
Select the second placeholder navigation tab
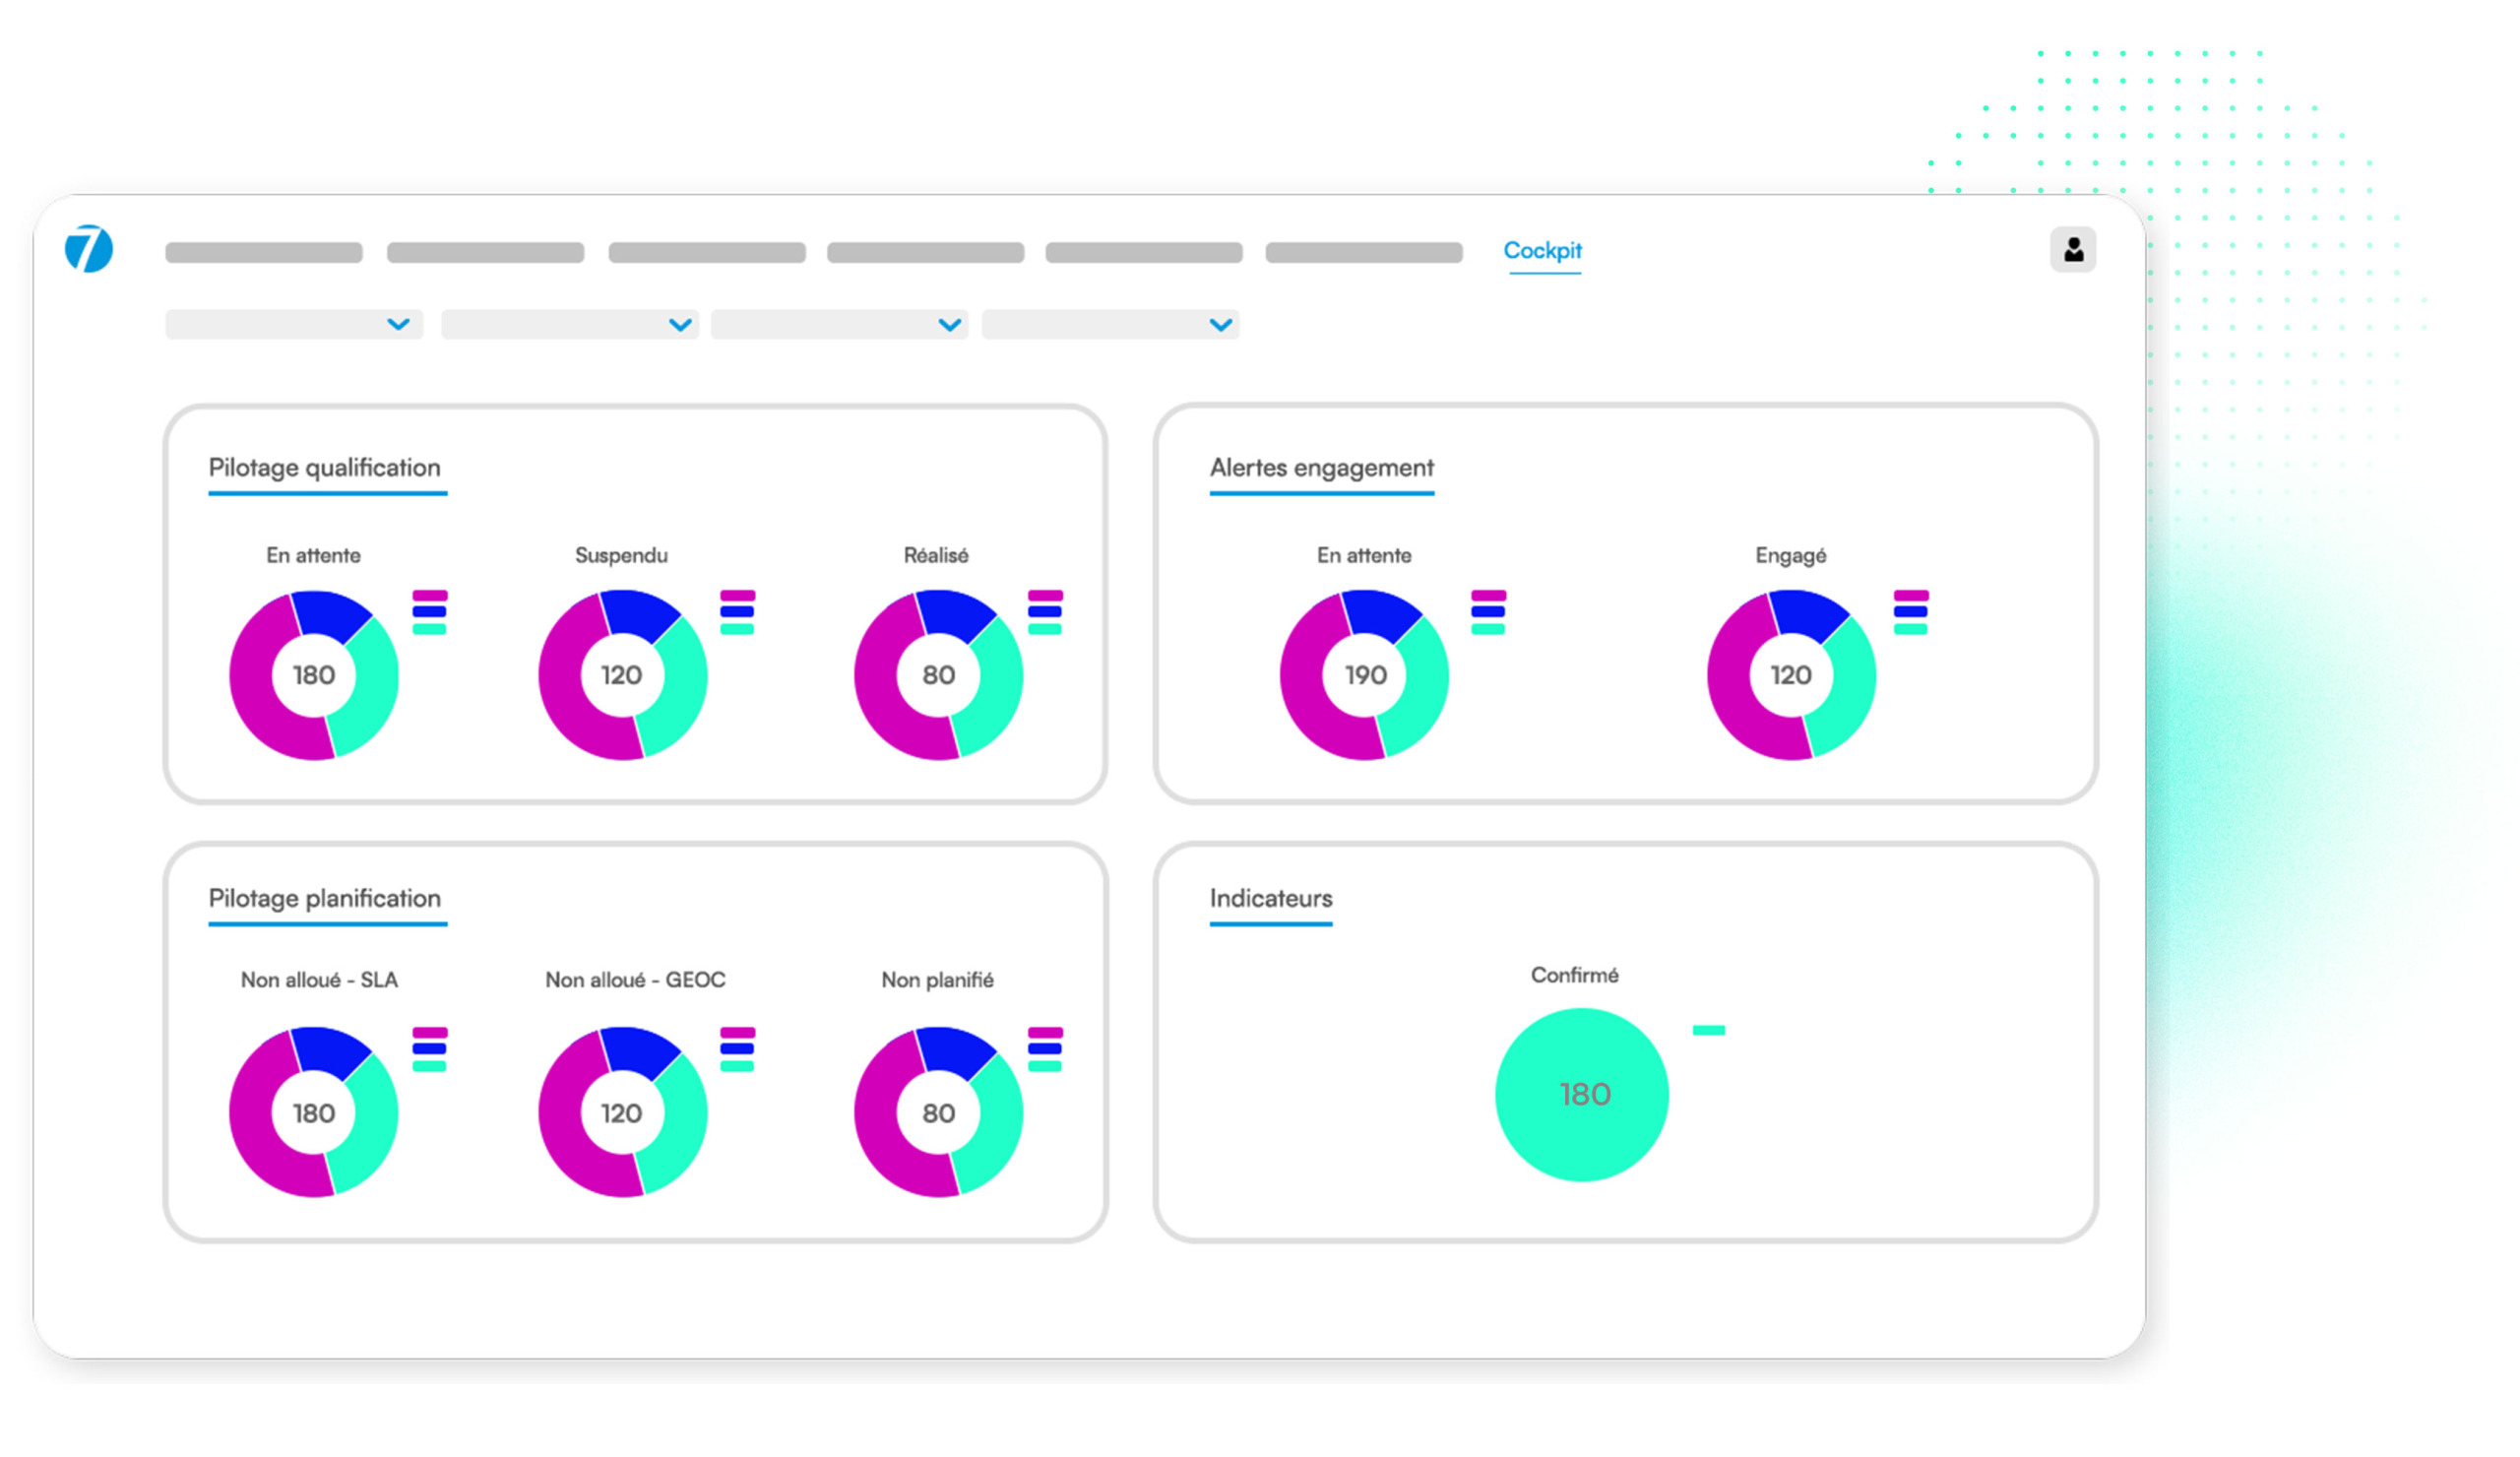point(485,252)
